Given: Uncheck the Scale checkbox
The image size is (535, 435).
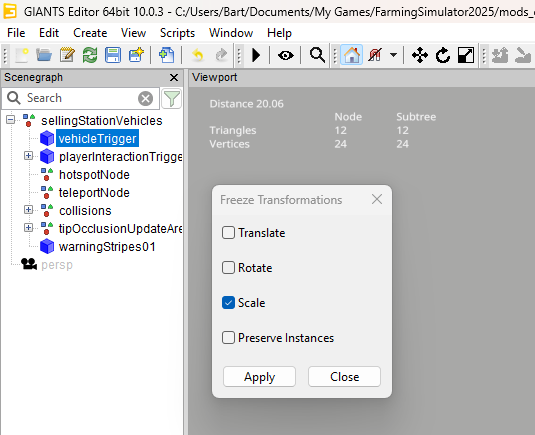Looking at the screenshot, I should pos(228,303).
